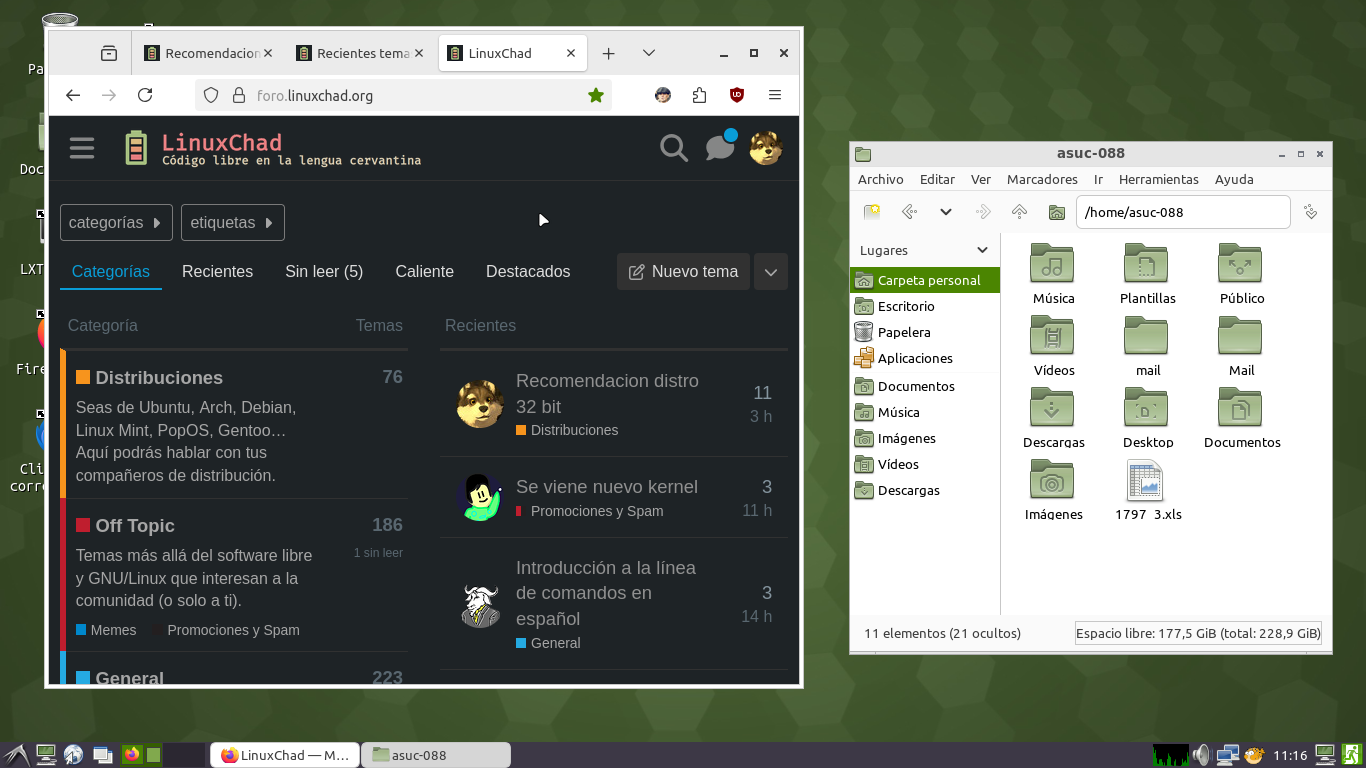1366x768 pixels.
Task: Click the uBlock Origin extension icon
Action: [737, 95]
